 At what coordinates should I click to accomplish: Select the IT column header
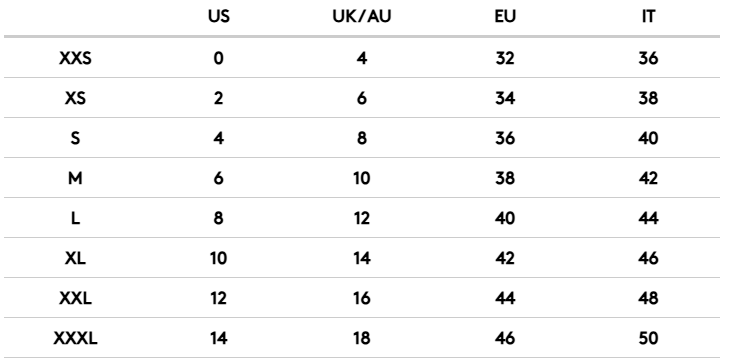[x=648, y=17]
